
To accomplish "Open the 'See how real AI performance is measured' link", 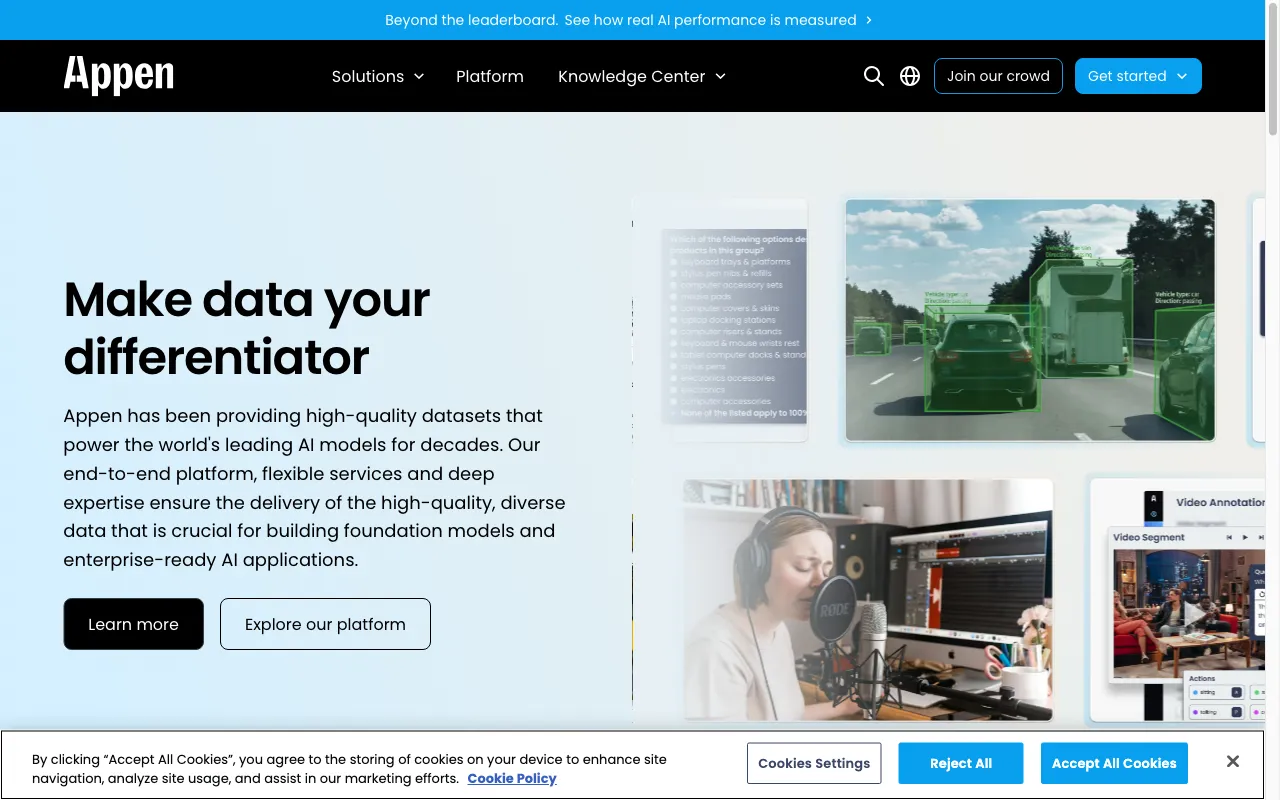I will [710, 20].
